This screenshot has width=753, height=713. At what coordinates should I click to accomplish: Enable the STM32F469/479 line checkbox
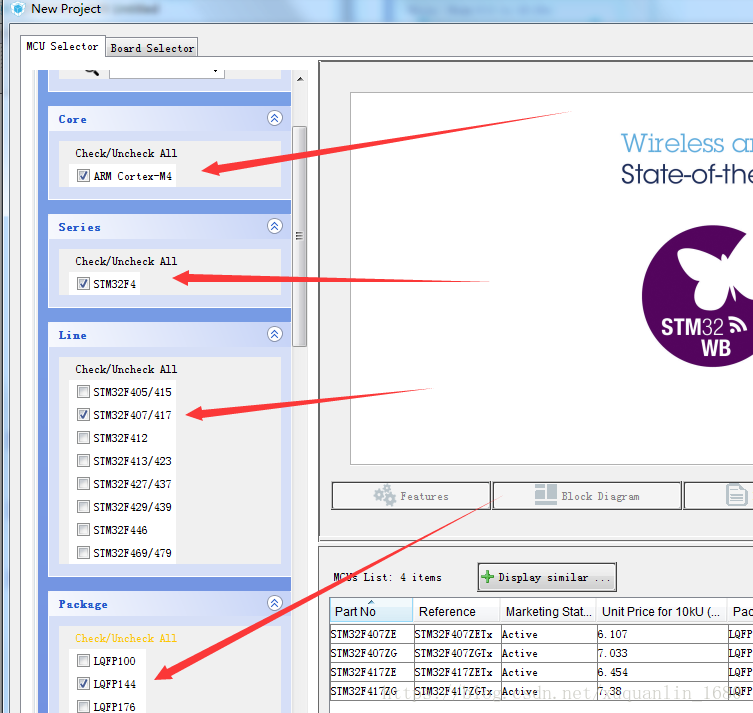pyautogui.click(x=83, y=553)
